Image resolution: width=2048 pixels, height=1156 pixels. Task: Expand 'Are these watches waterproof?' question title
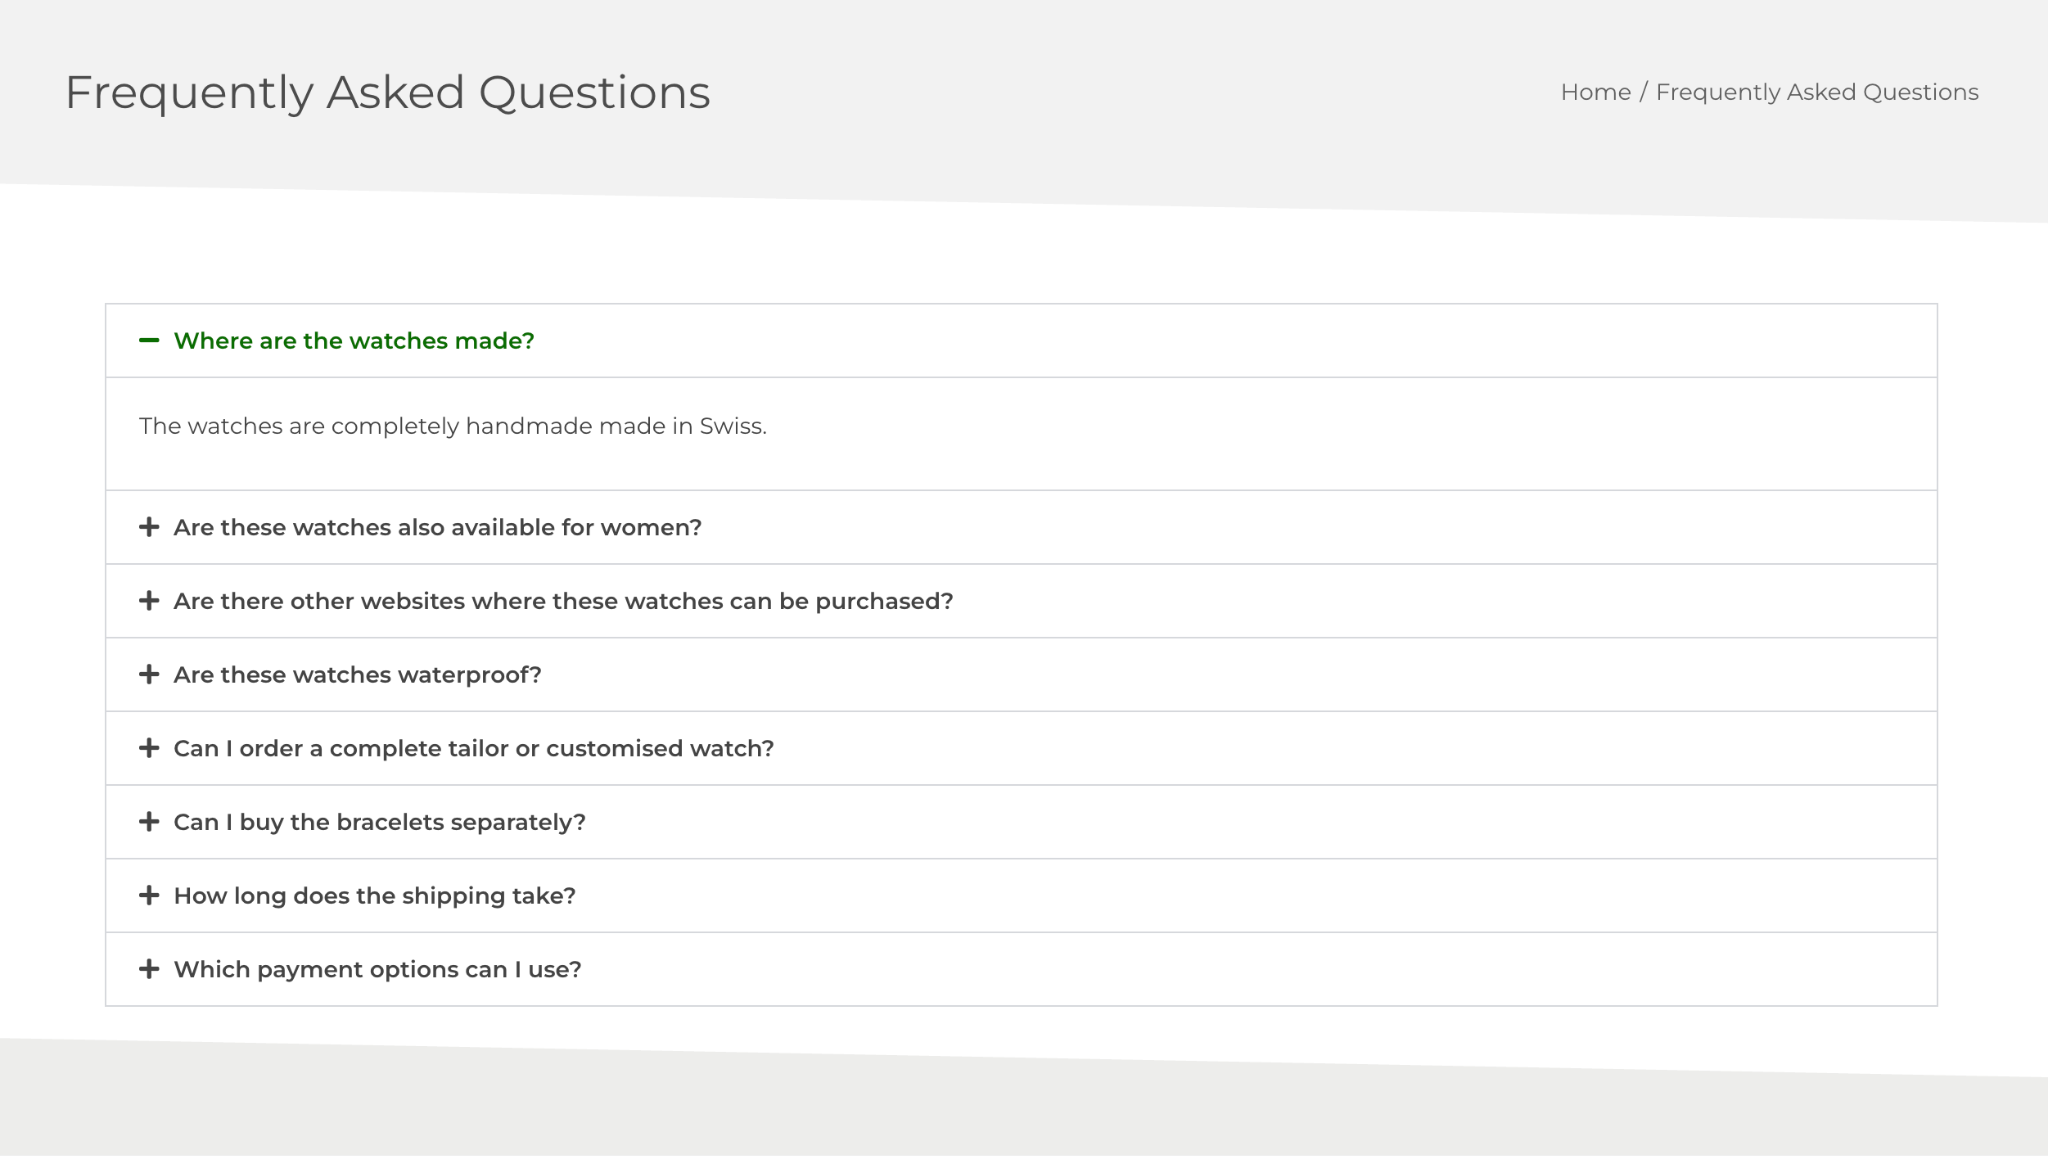coord(357,675)
